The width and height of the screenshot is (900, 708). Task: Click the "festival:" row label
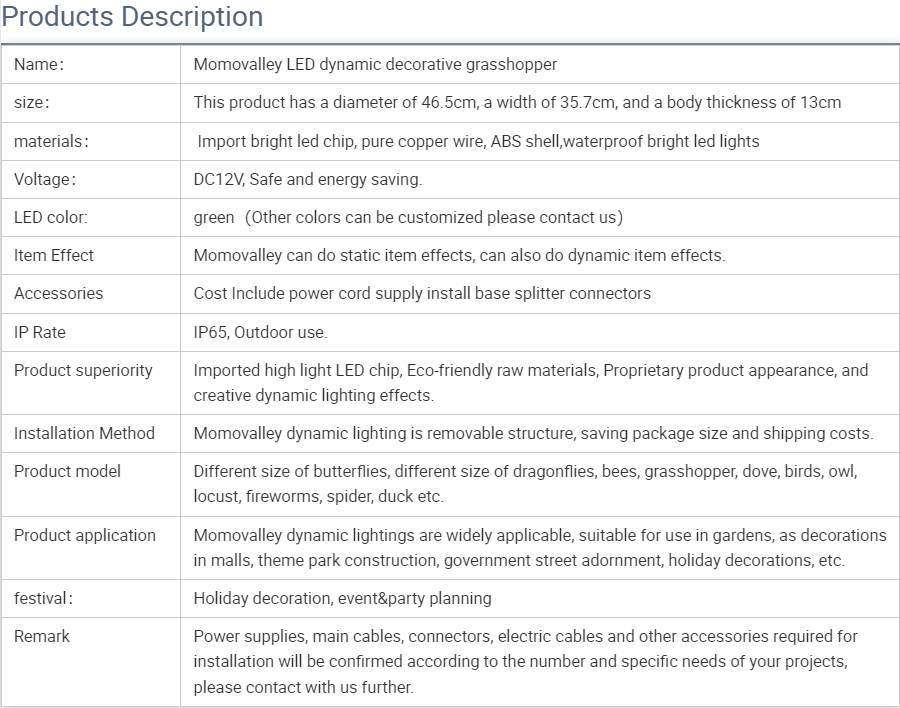pos(43,598)
